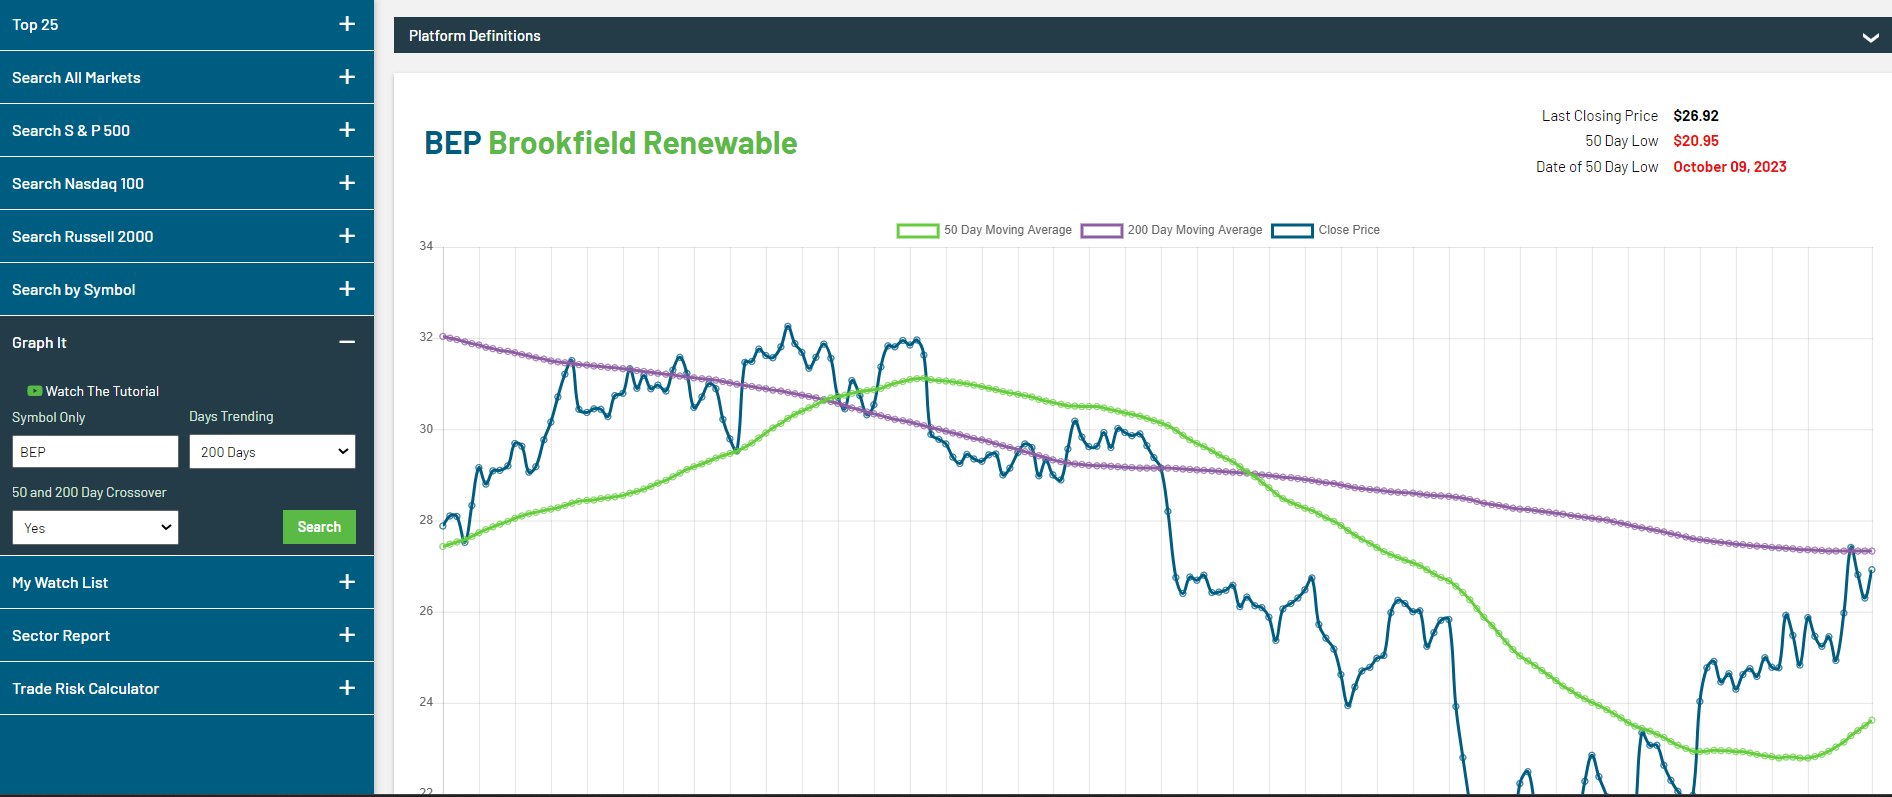This screenshot has width=1892, height=797.
Task: Open the Search by Symbol section
Action: tap(187, 289)
